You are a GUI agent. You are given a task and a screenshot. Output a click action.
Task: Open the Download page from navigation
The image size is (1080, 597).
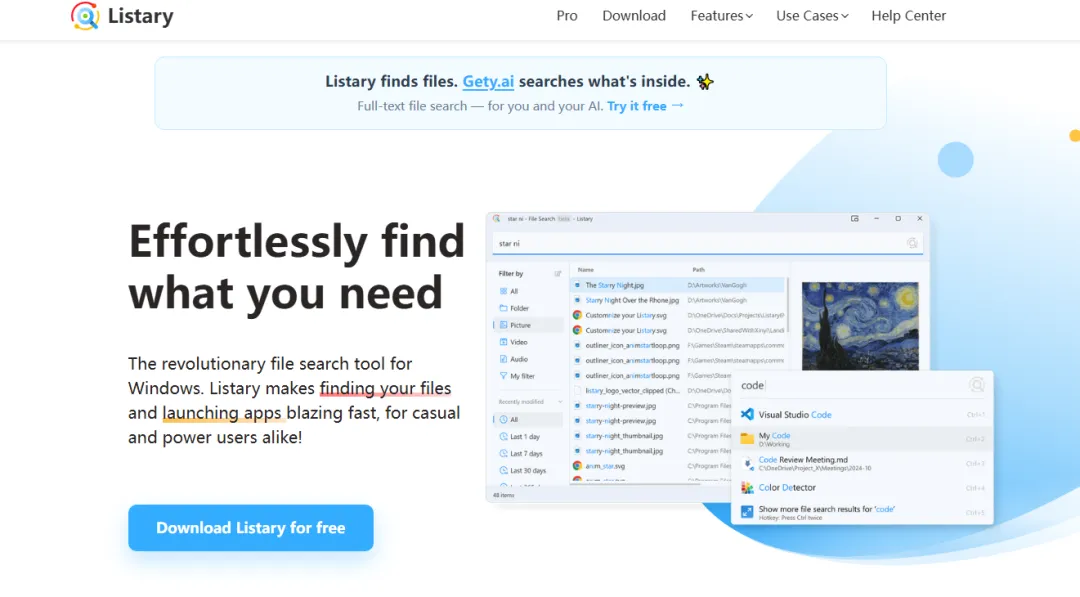click(x=634, y=16)
